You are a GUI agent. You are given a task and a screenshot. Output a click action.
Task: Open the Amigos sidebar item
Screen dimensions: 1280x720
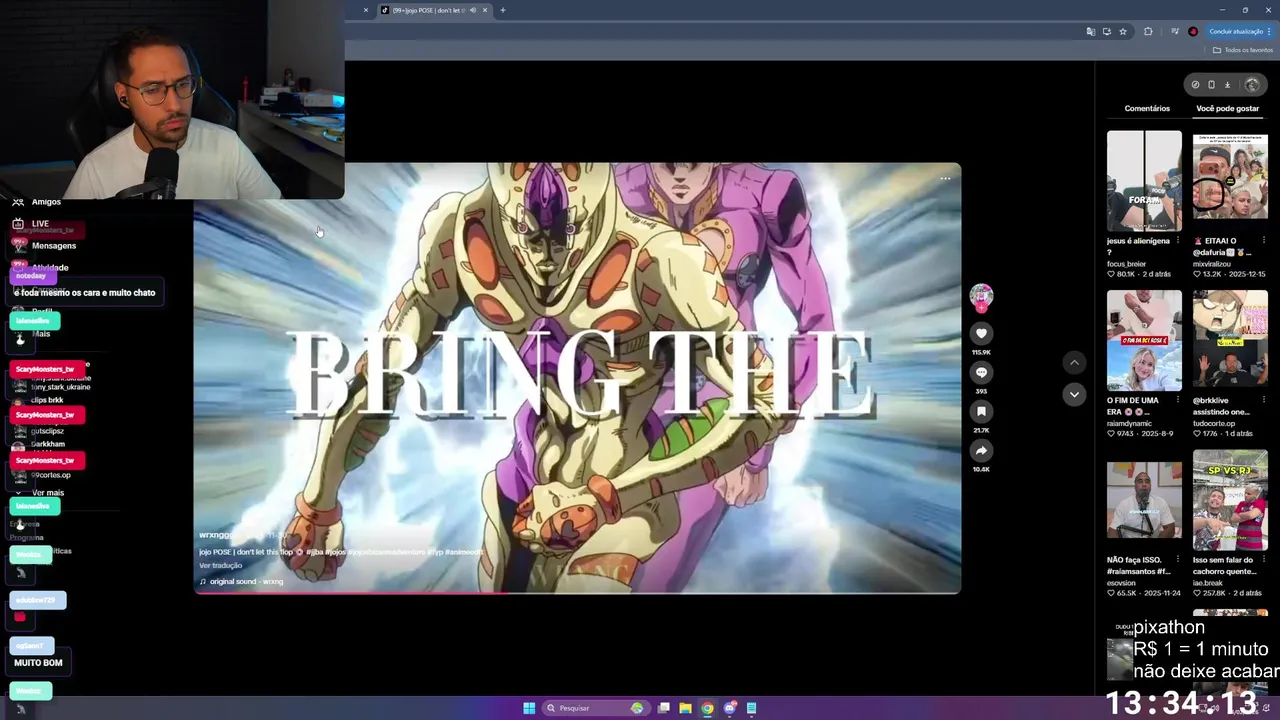click(x=46, y=202)
